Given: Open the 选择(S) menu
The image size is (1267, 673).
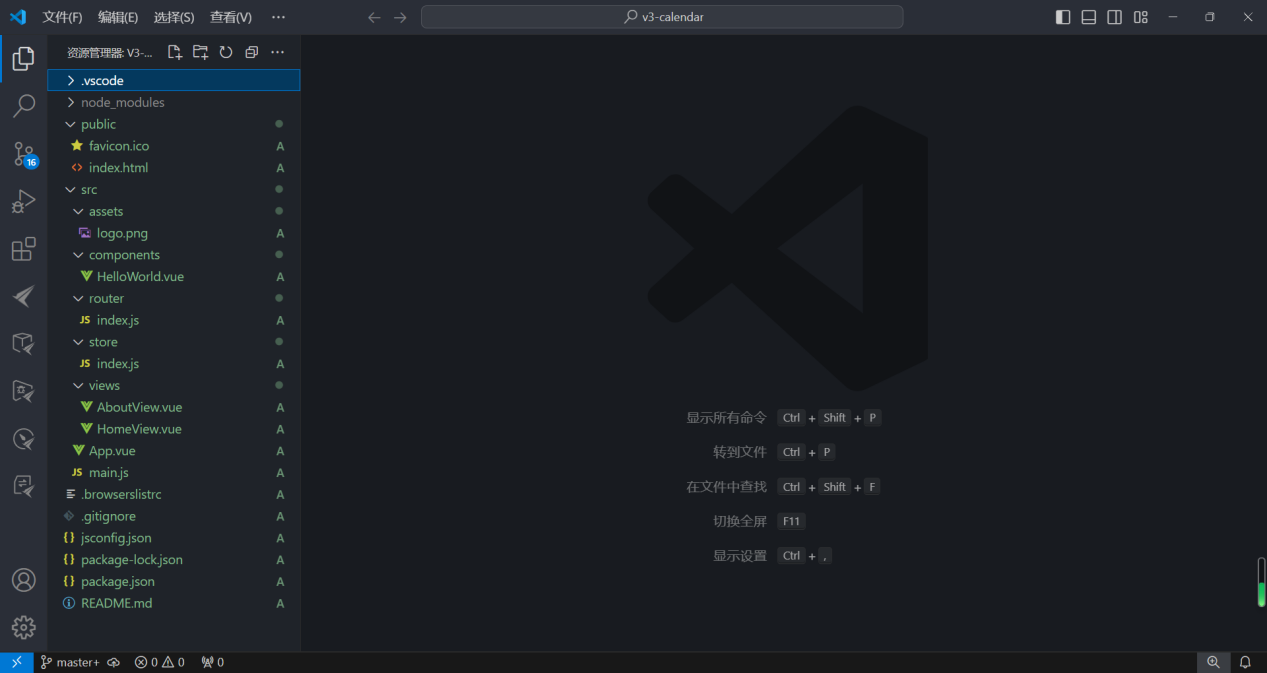Looking at the screenshot, I should (174, 17).
